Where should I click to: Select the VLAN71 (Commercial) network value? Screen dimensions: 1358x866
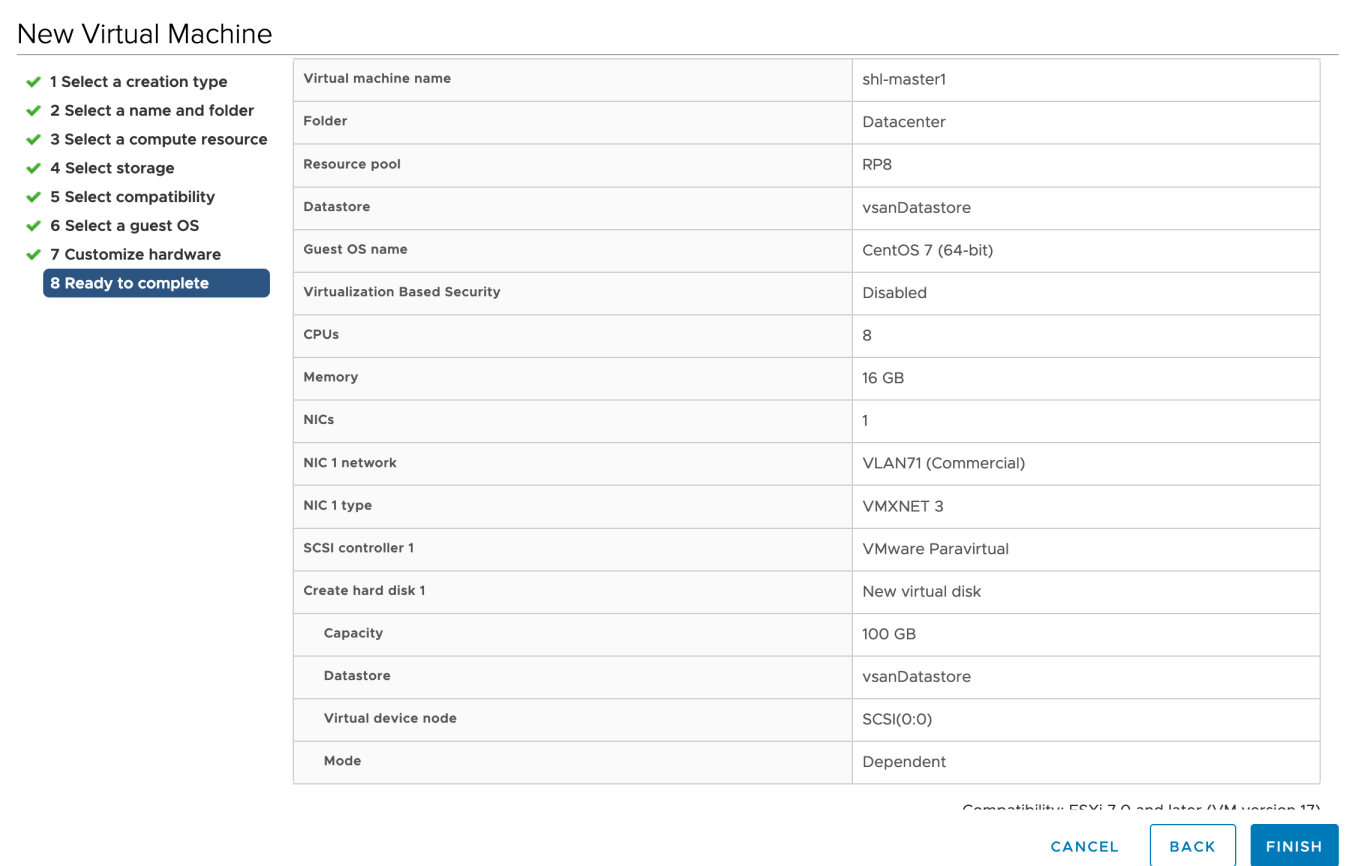coord(943,462)
